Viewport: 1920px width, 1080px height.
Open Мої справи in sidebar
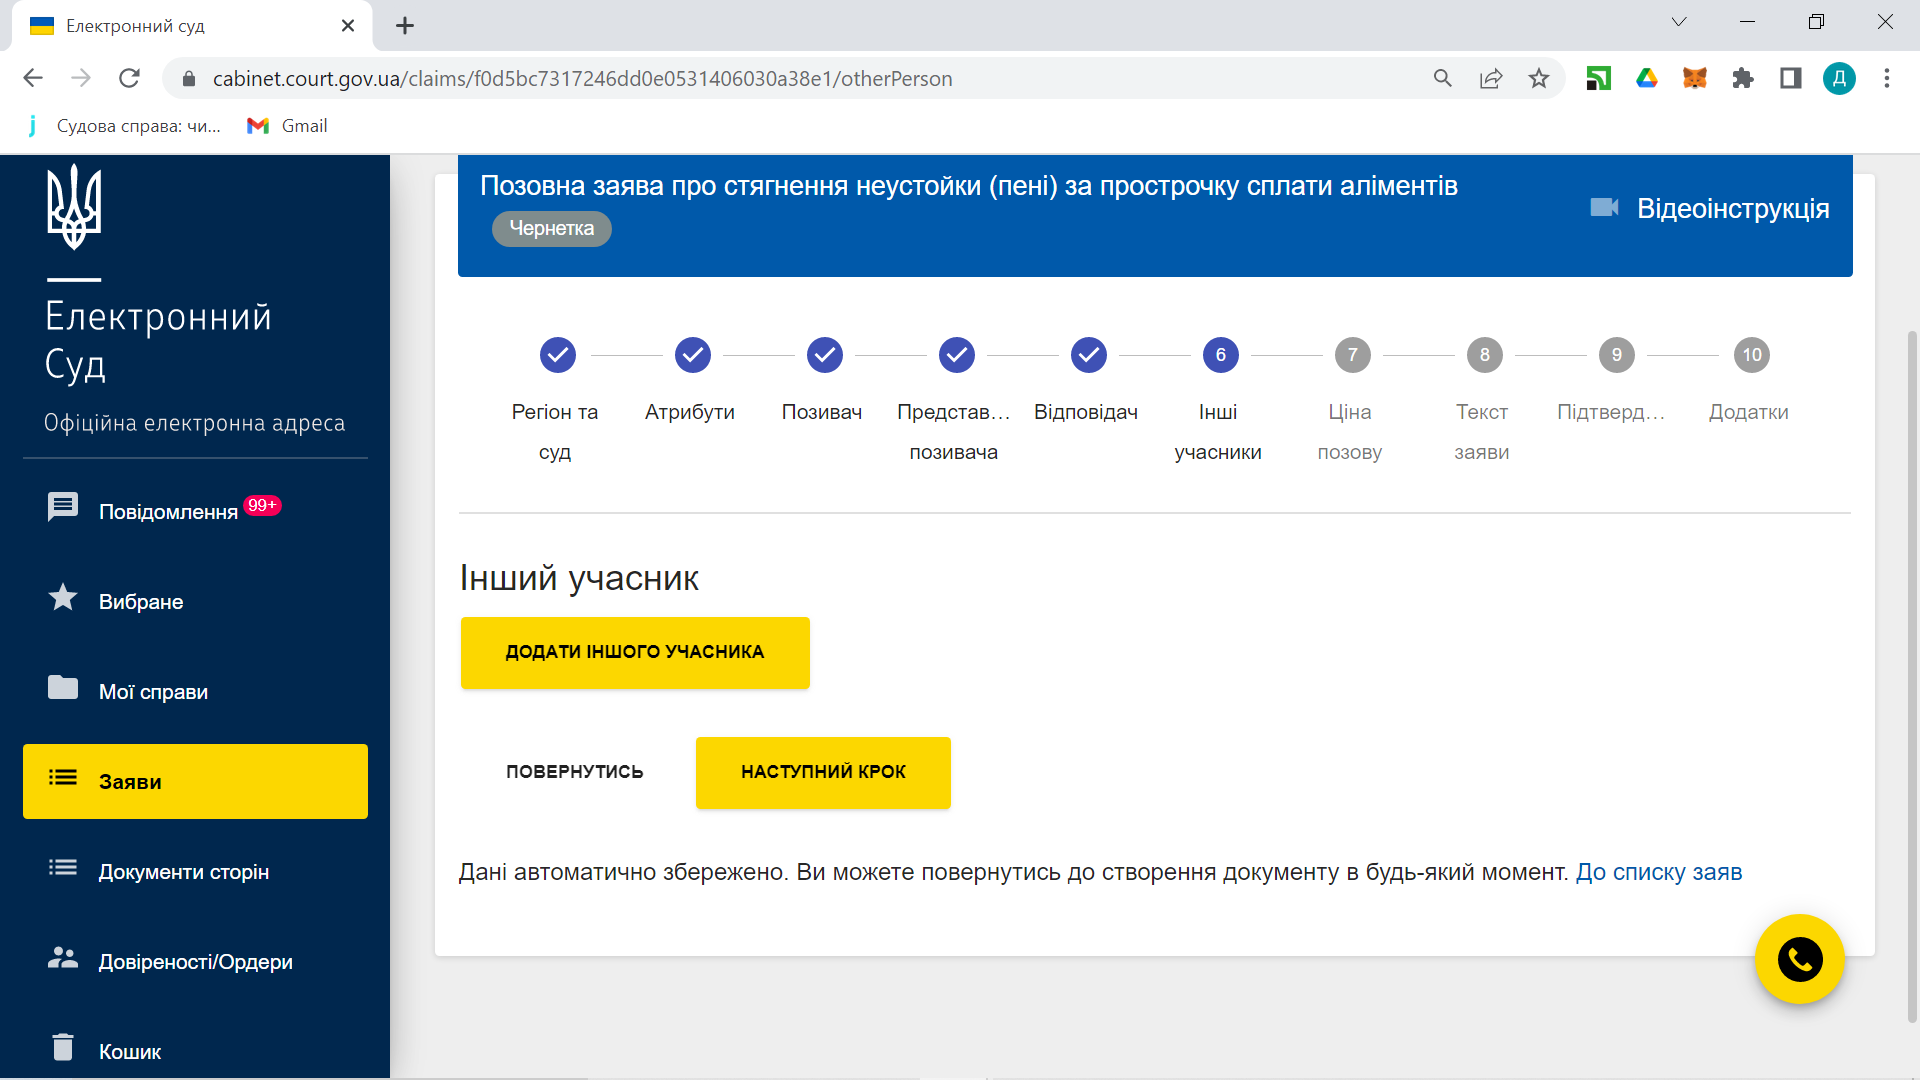[153, 691]
